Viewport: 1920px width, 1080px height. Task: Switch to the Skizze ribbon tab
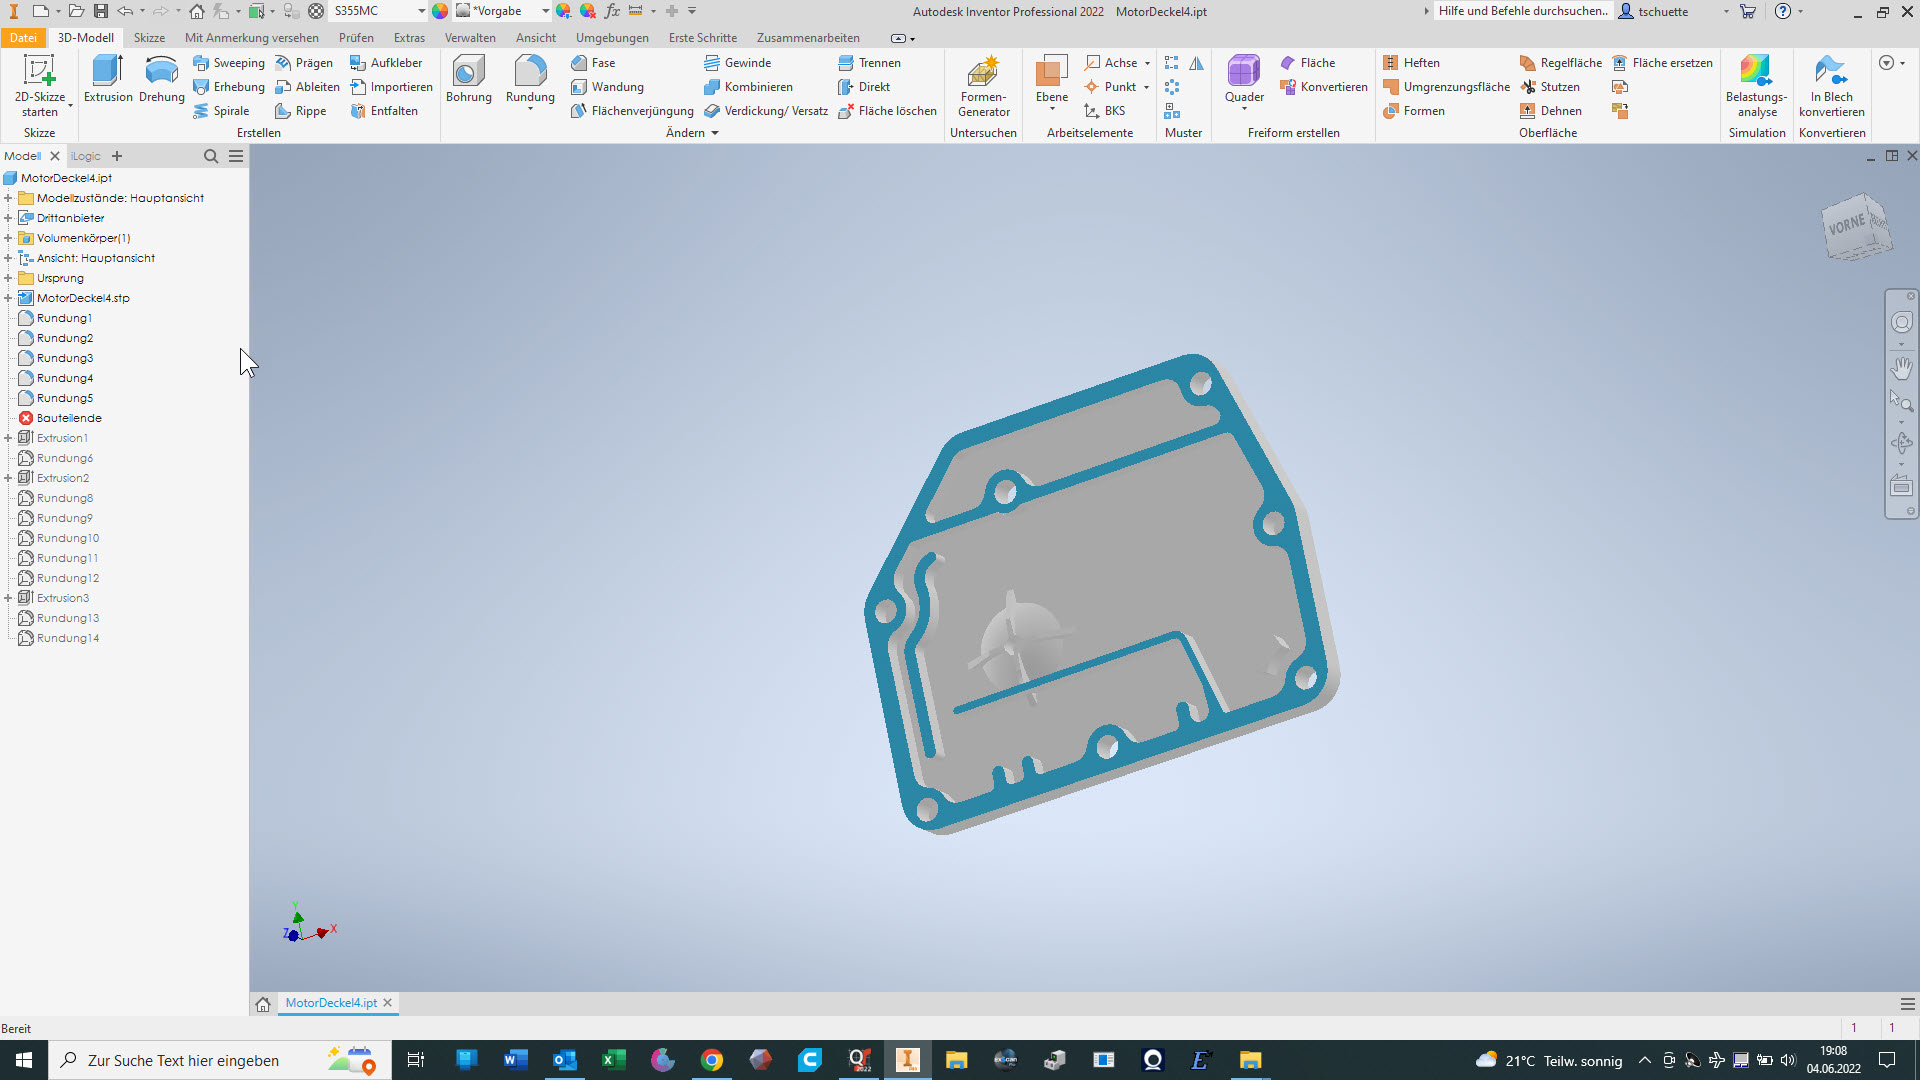tap(149, 38)
